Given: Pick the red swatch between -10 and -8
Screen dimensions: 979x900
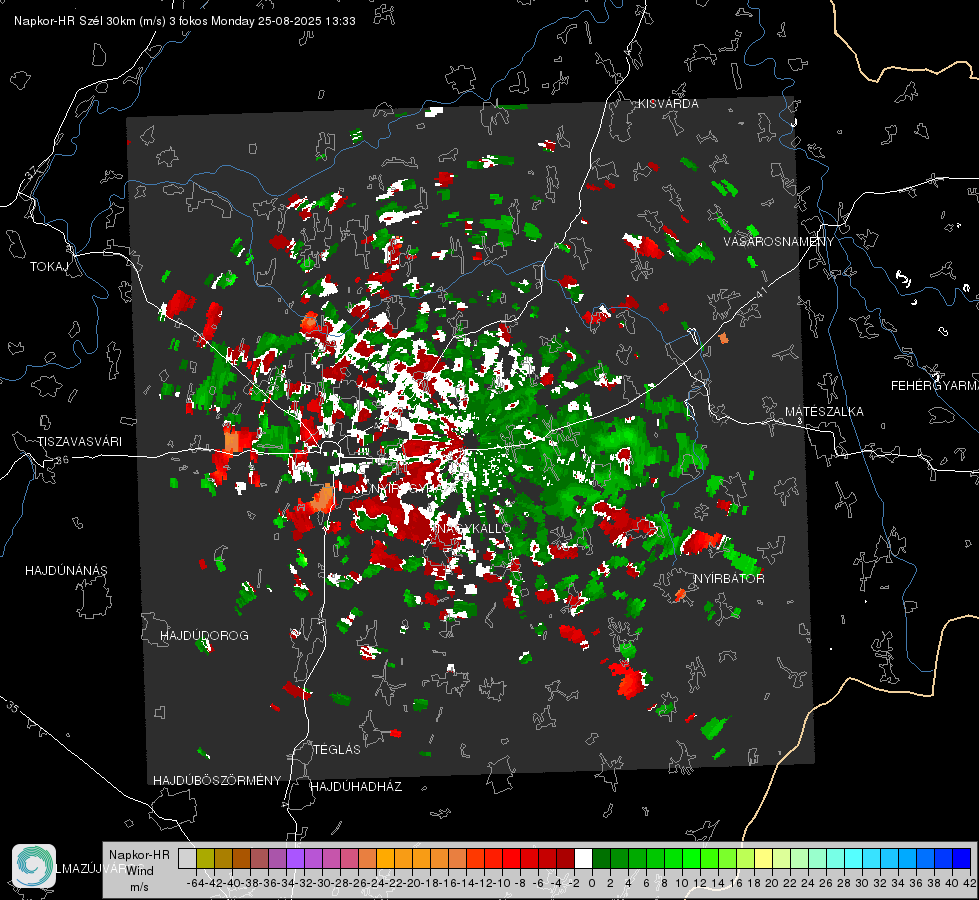Looking at the screenshot, I should point(511,858).
